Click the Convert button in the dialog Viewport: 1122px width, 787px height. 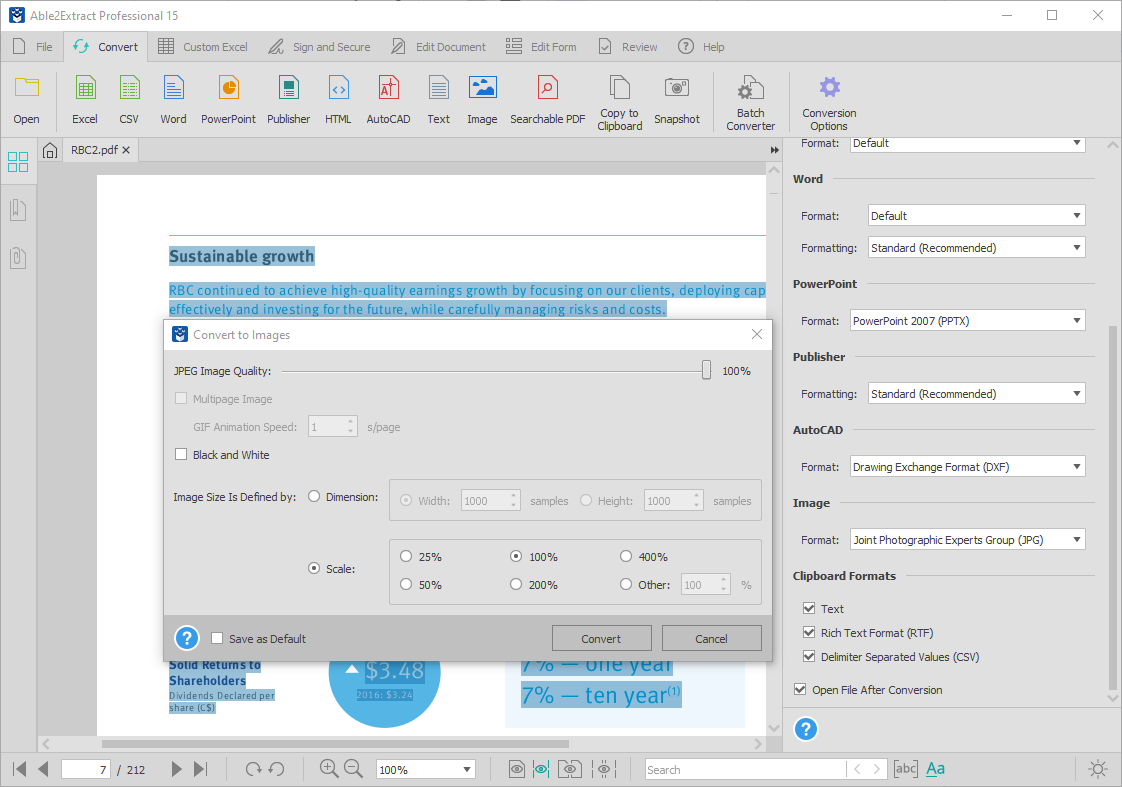coord(601,638)
